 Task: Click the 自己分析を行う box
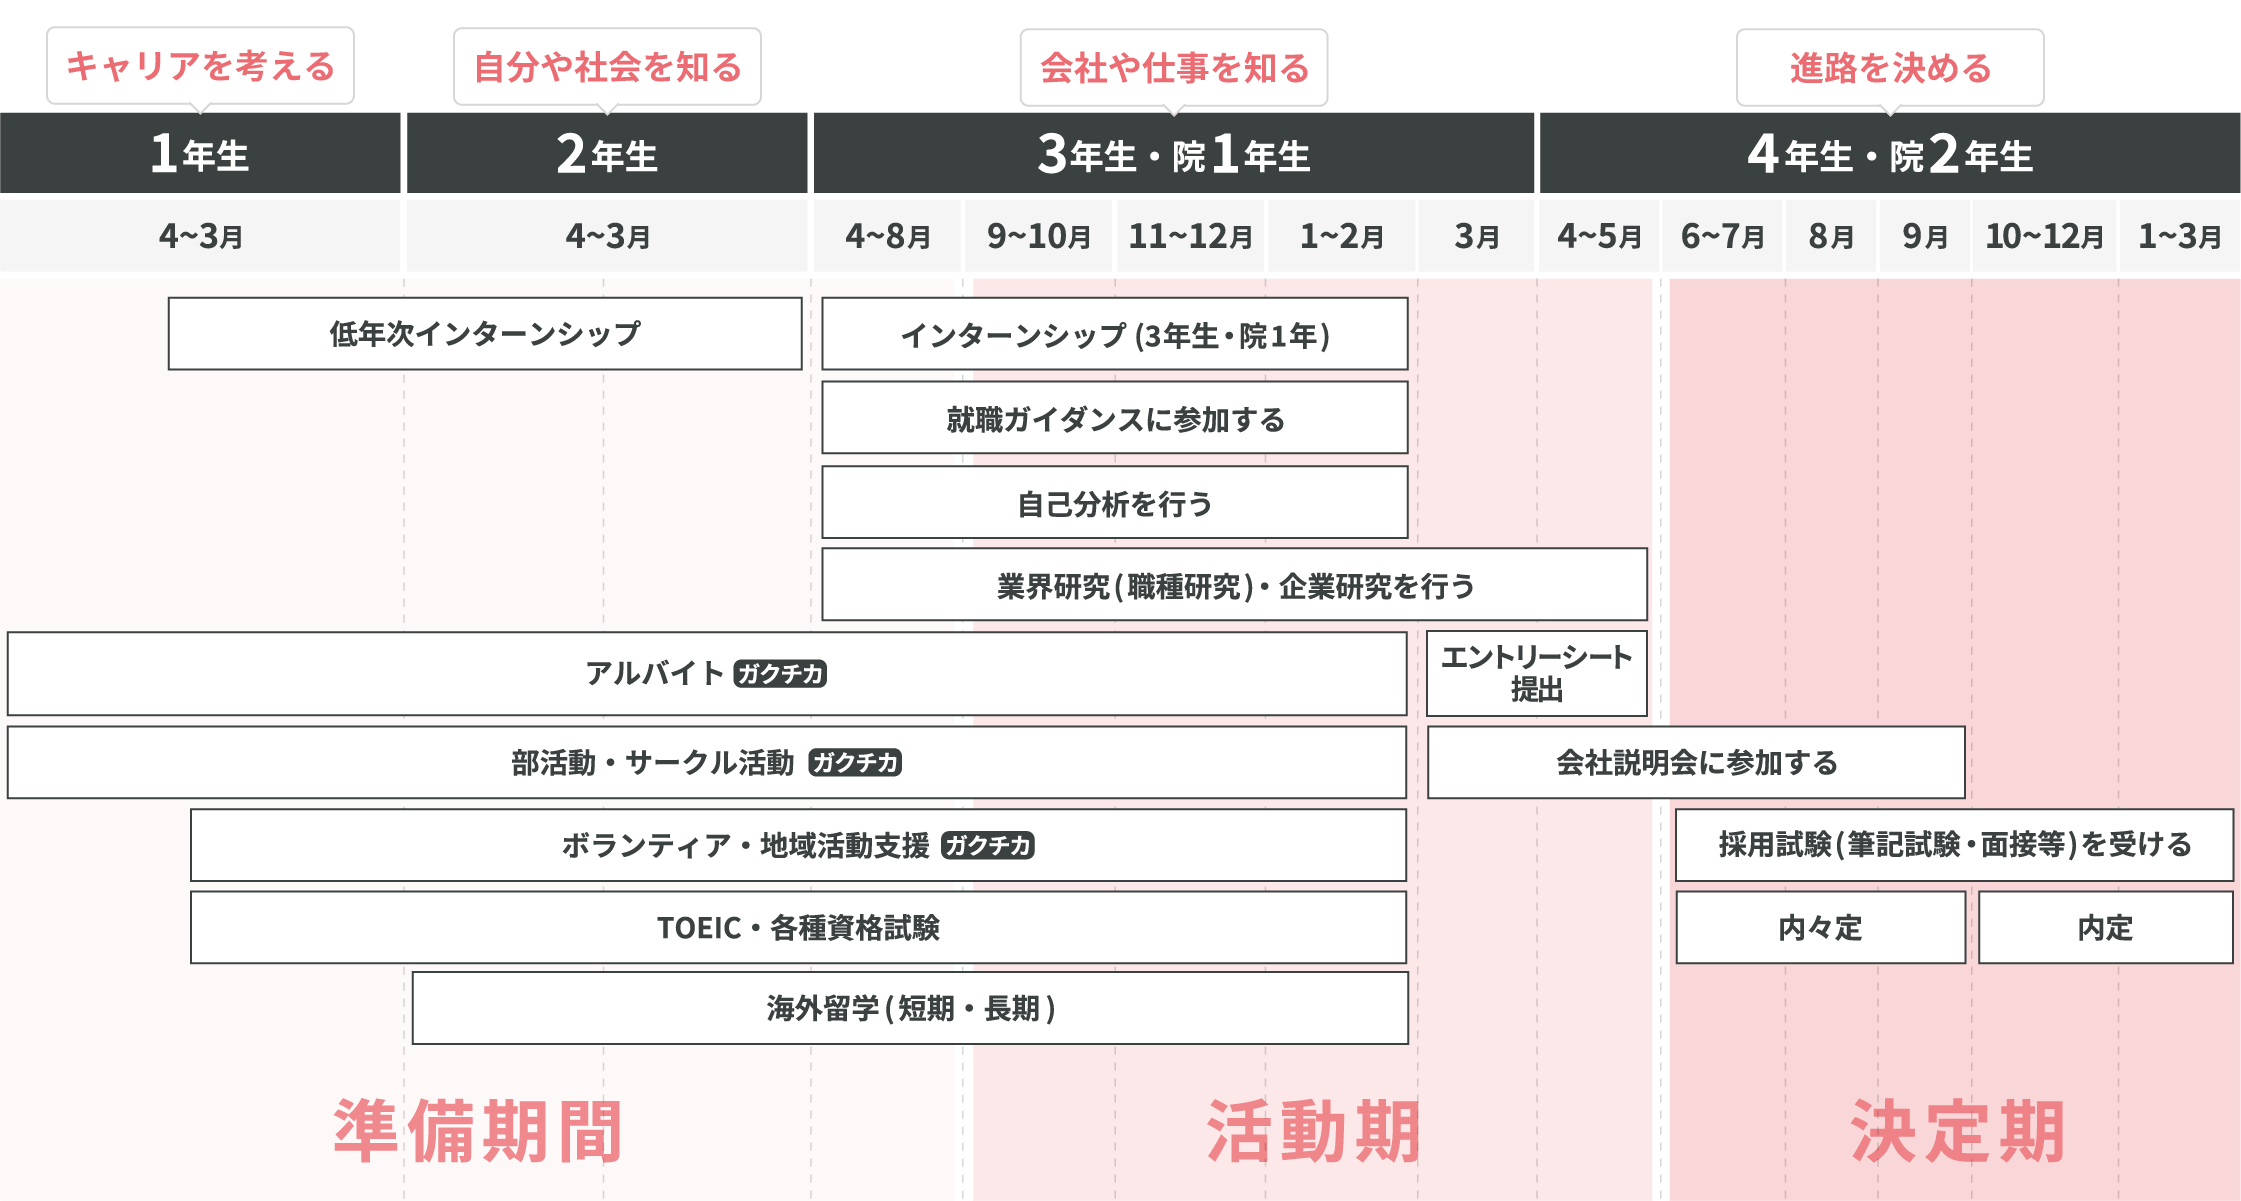point(1115,502)
